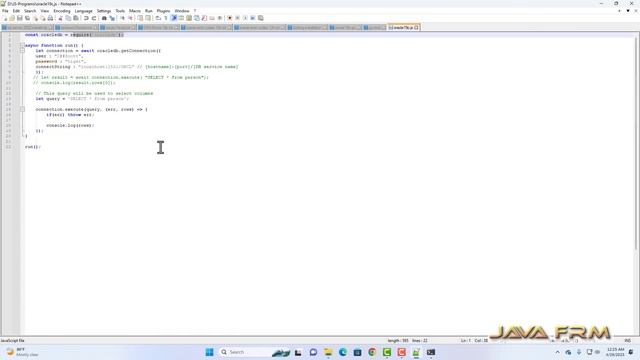Open the Window menu
Screen dimensions: 640x360
point(182,11)
